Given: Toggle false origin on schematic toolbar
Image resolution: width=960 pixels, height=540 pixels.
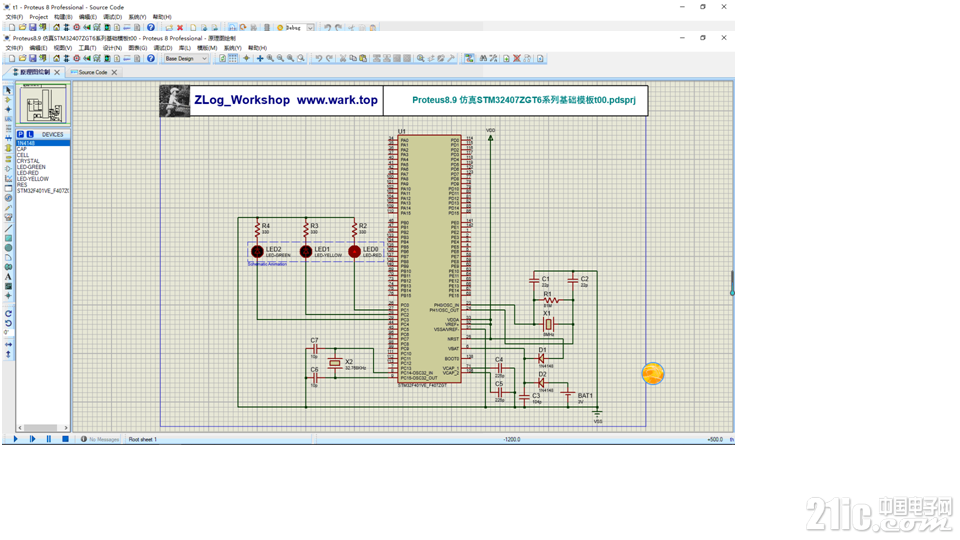Looking at the screenshot, I should (x=246, y=58).
